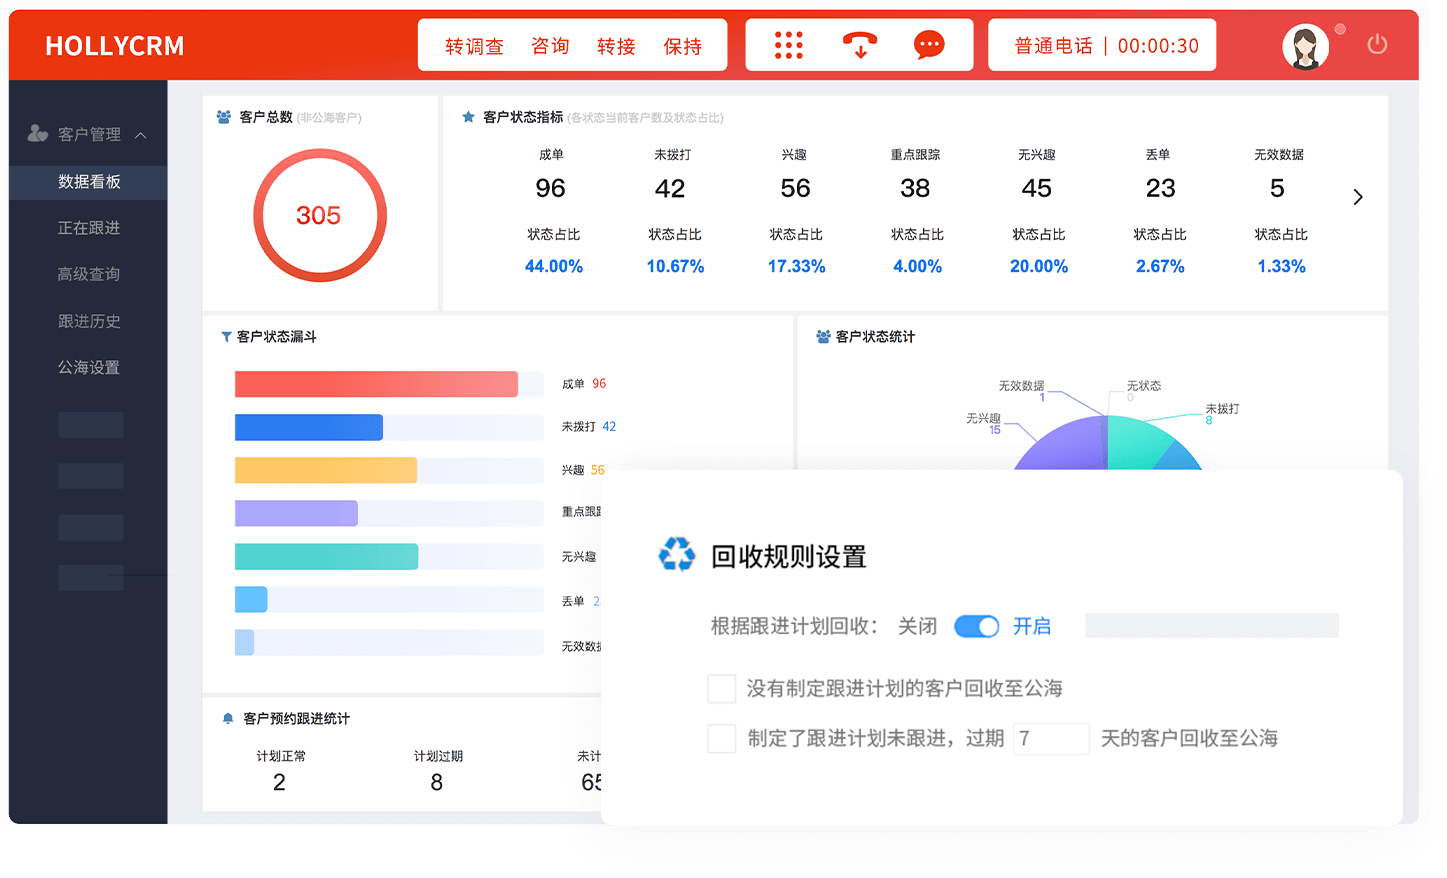Click the power logout icon at top right
Screen dimensions: 1447x878
pos(1377,44)
